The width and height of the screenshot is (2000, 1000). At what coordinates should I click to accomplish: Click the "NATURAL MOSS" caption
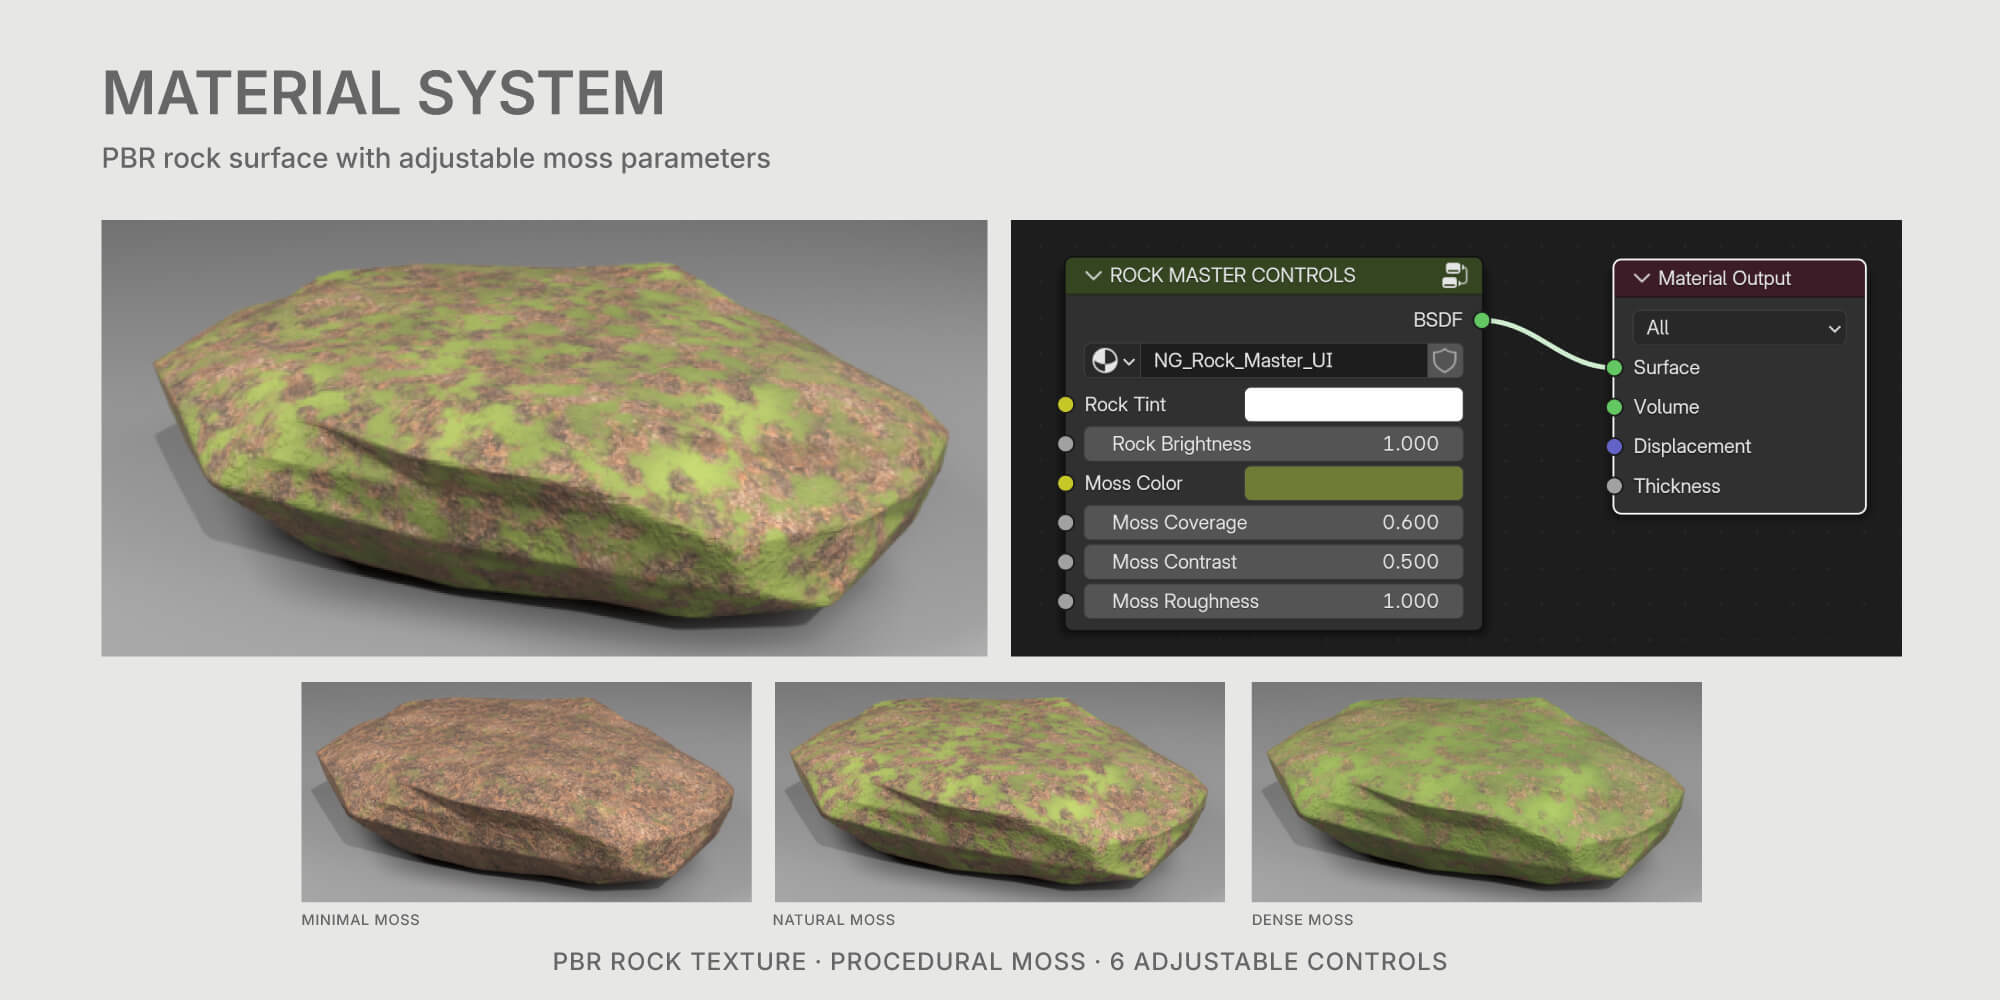pos(834,920)
